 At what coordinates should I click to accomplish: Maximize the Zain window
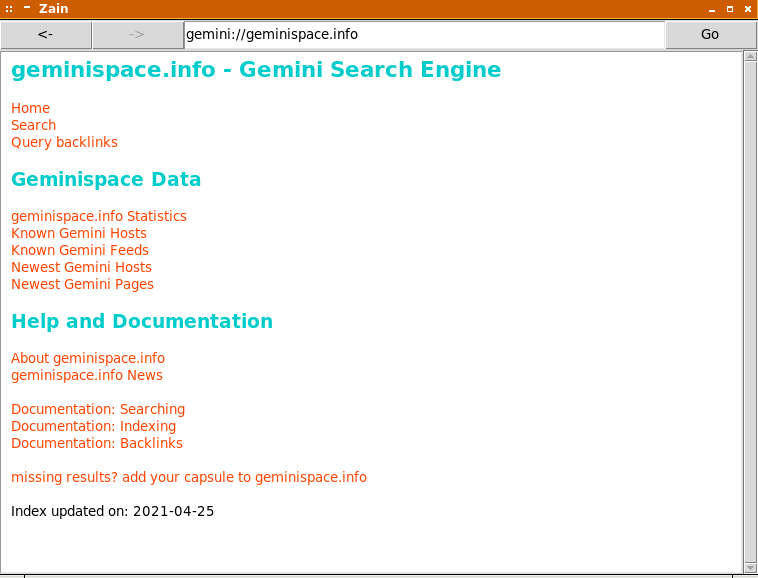click(x=730, y=9)
